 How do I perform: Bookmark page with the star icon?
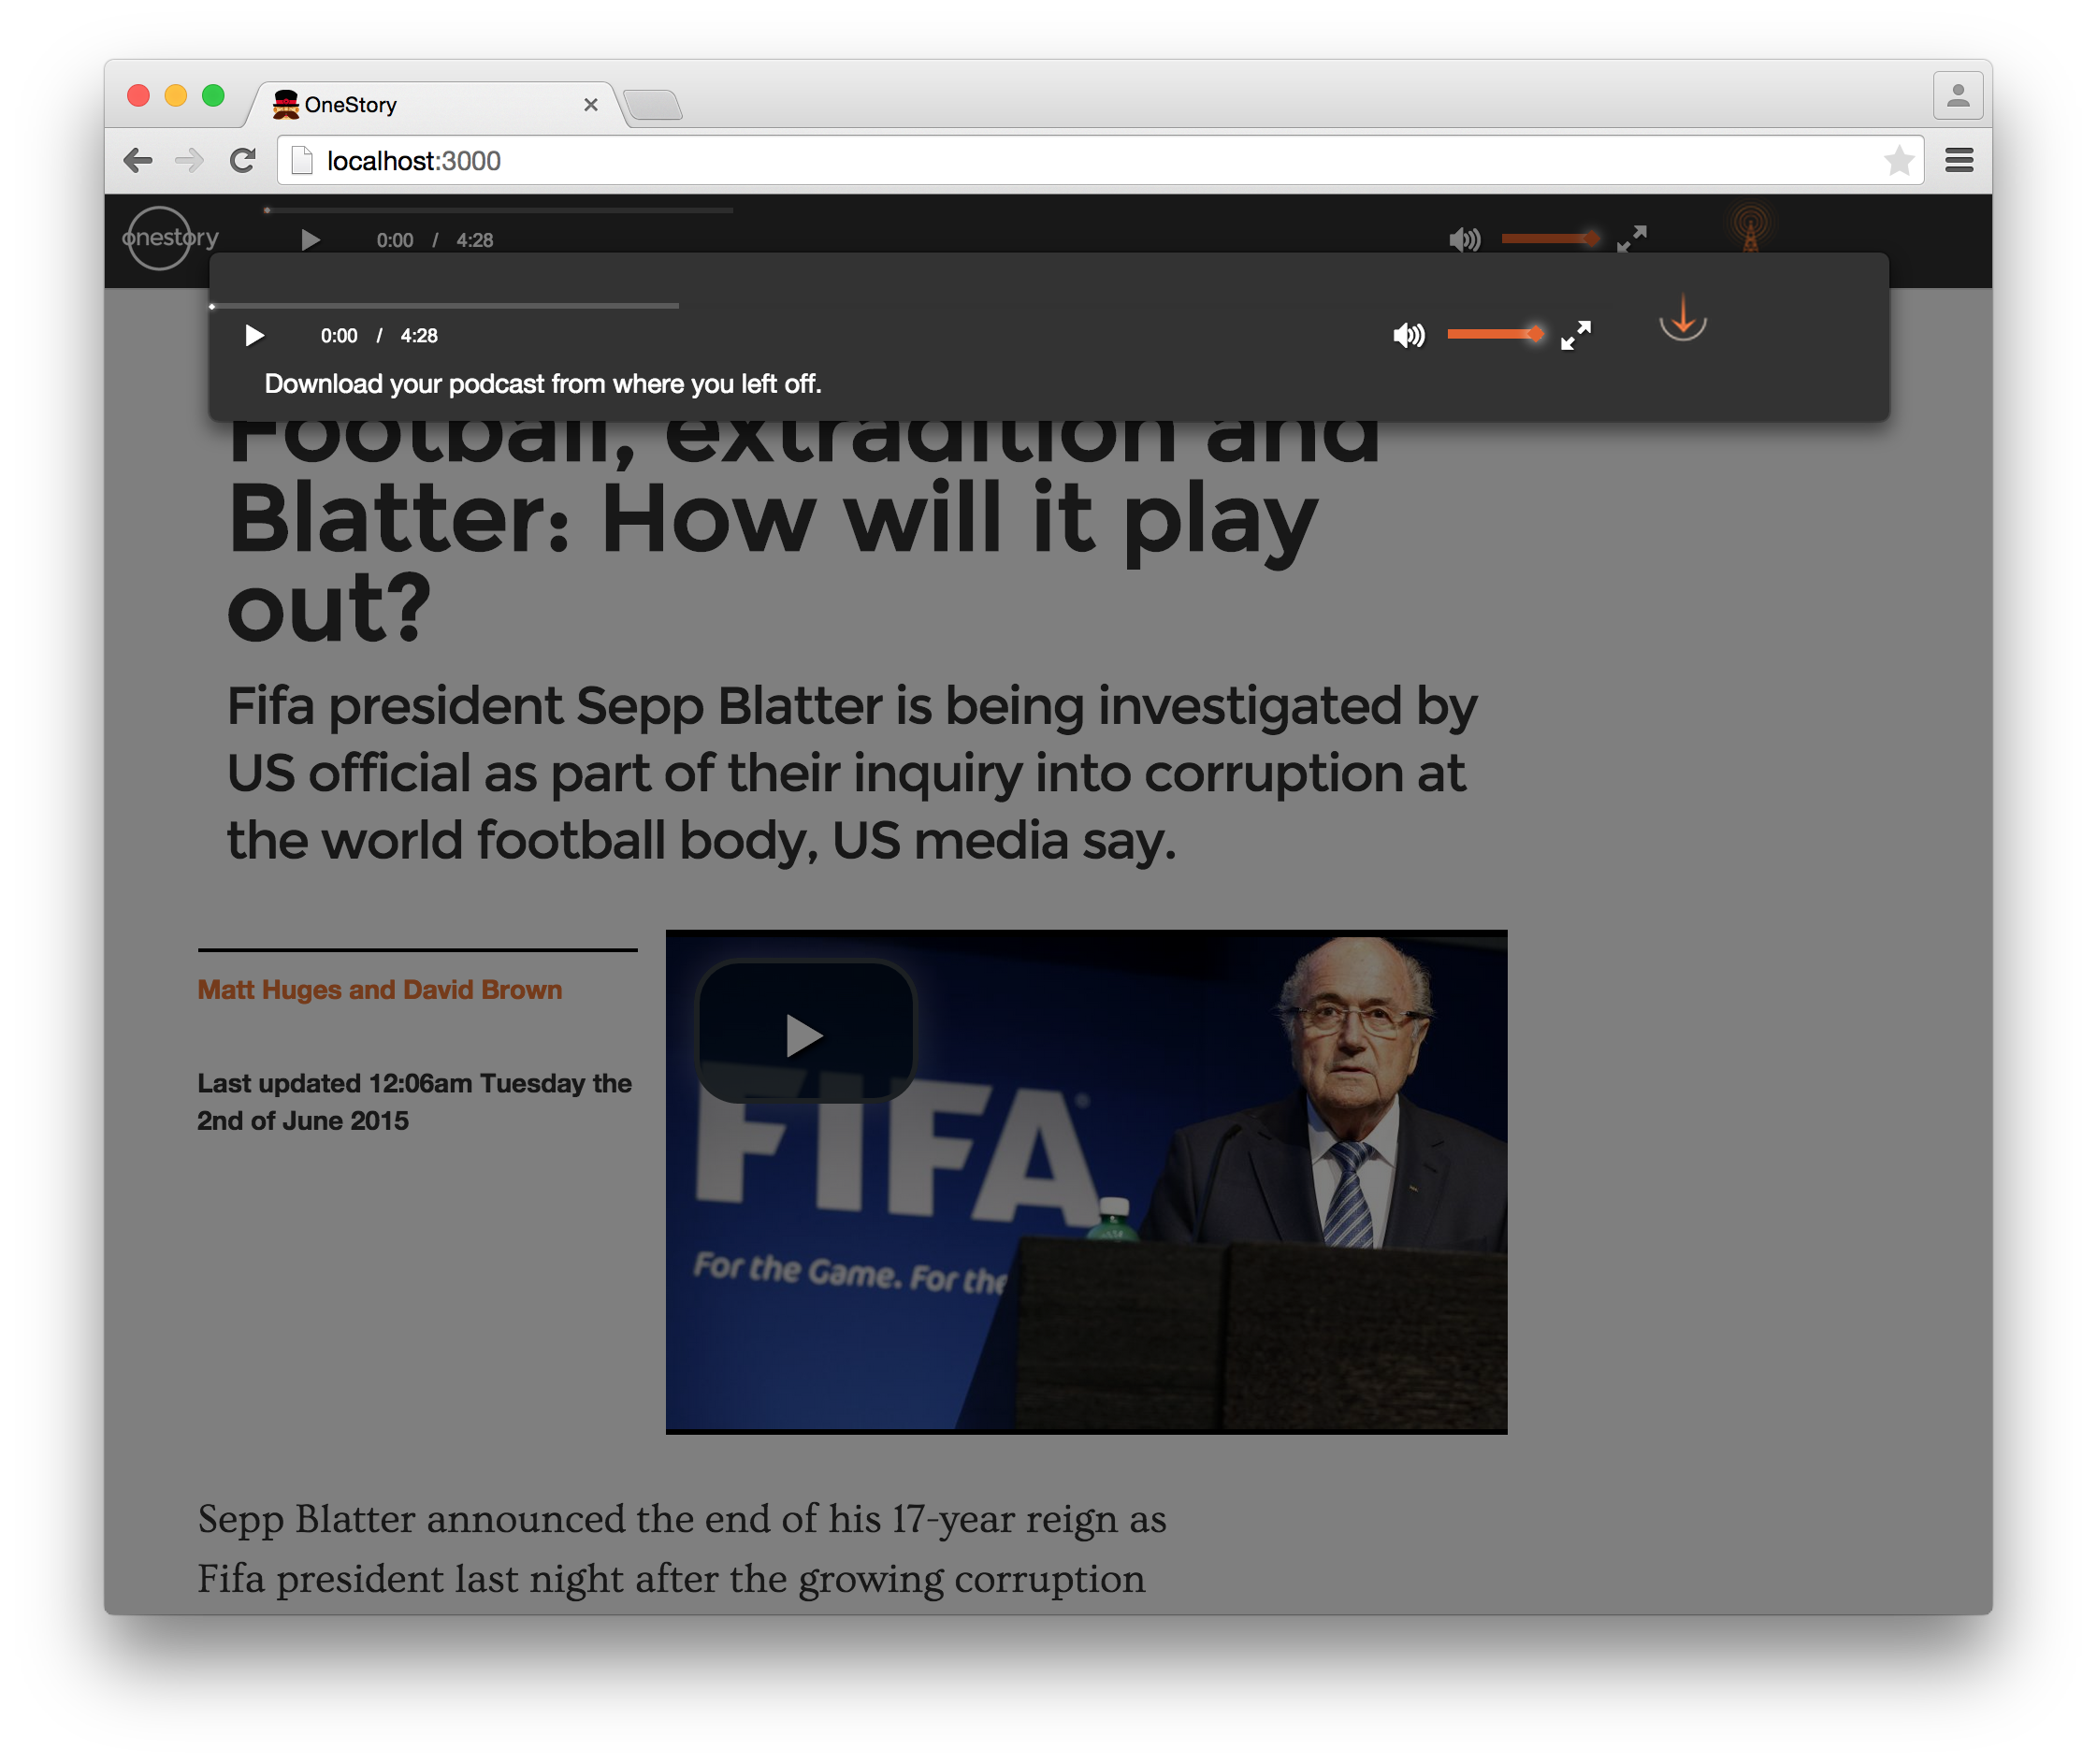point(1898,160)
